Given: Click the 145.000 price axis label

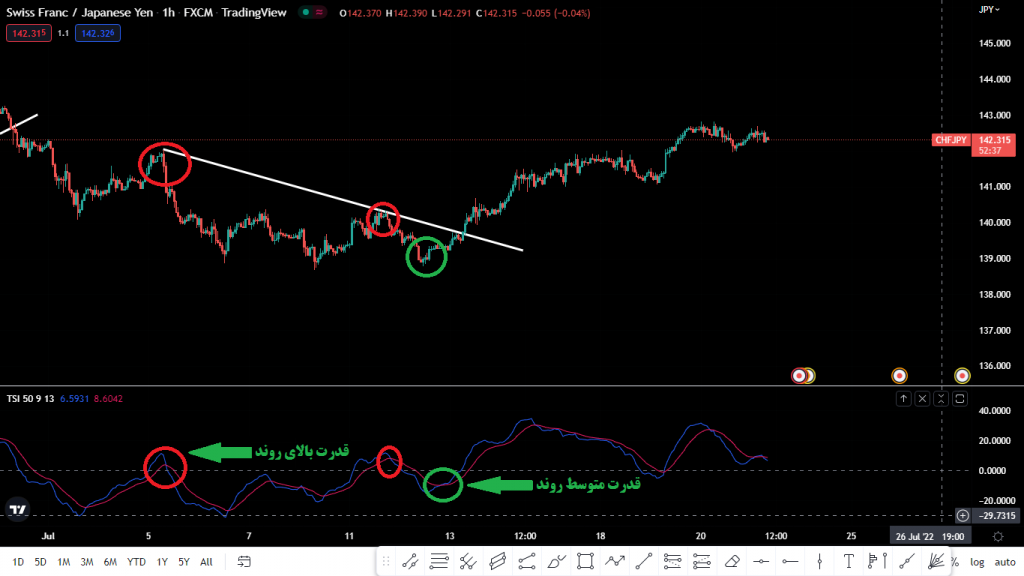Looking at the screenshot, I should 995,43.
